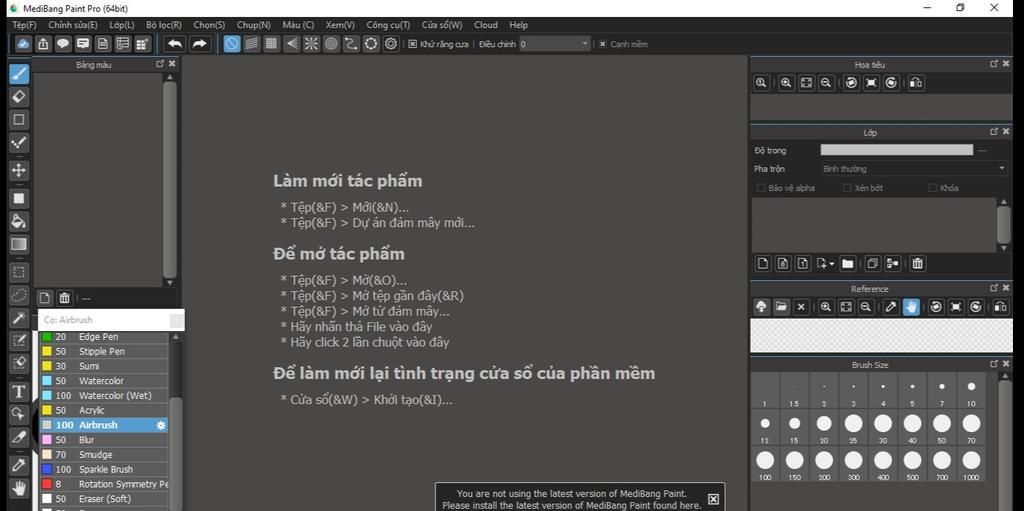
Task: Open snap settings gear icon
Action: [x=391, y=44]
